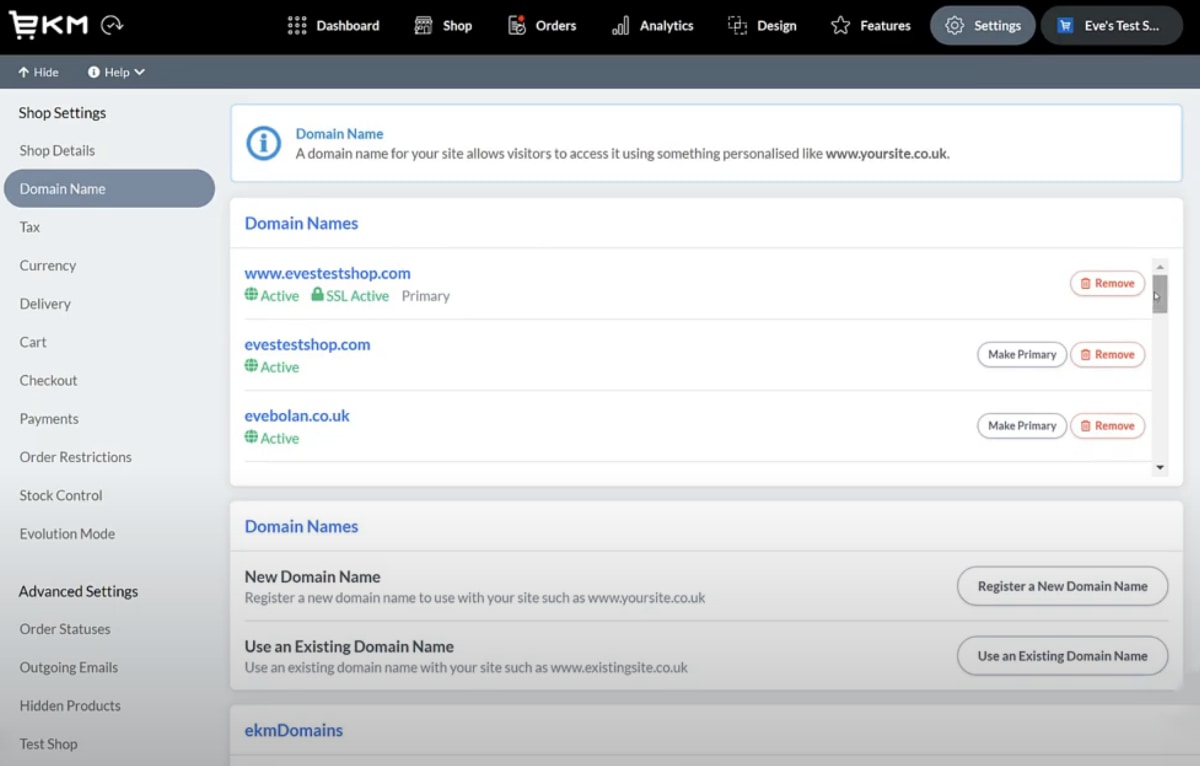The height and width of the screenshot is (766, 1200).
Task: Open the Shop menu
Action: [x=443, y=26]
